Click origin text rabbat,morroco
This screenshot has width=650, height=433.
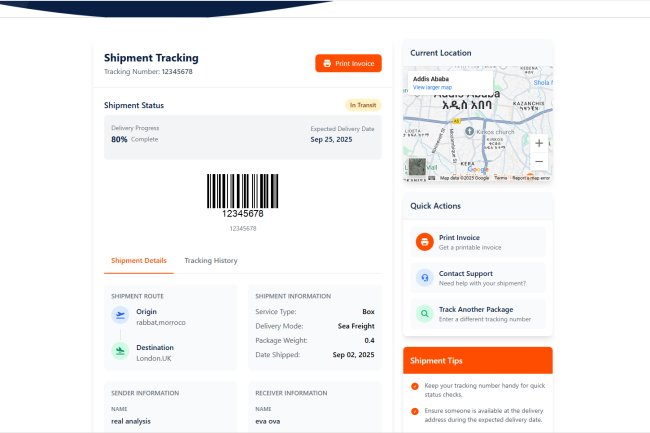click(161, 322)
